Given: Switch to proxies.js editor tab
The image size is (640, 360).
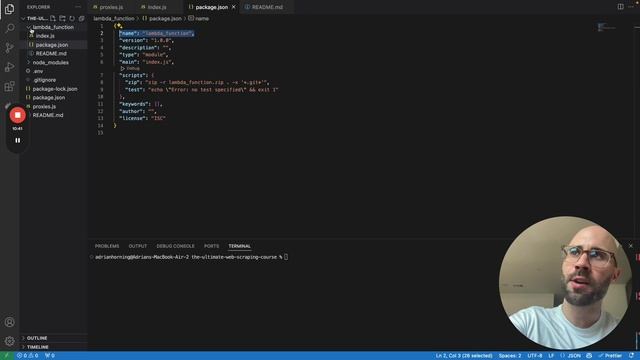Looking at the screenshot, I should pos(111,7).
